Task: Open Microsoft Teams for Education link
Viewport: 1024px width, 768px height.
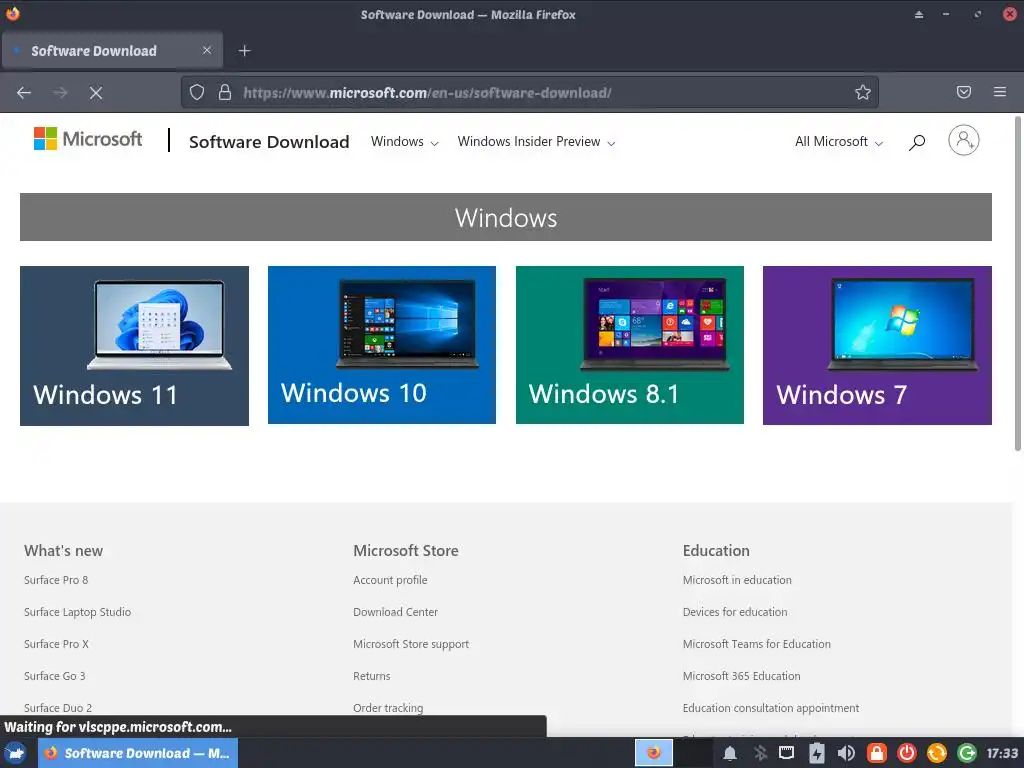Action: point(757,644)
